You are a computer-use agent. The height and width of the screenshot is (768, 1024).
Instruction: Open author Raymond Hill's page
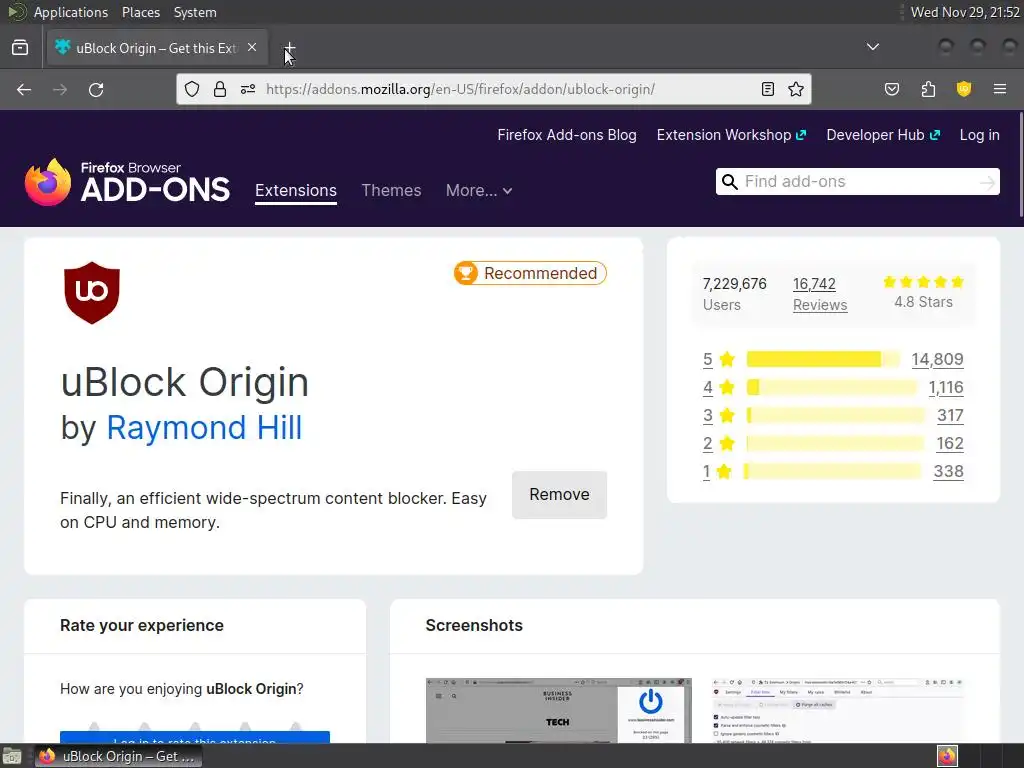coord(204,428)
